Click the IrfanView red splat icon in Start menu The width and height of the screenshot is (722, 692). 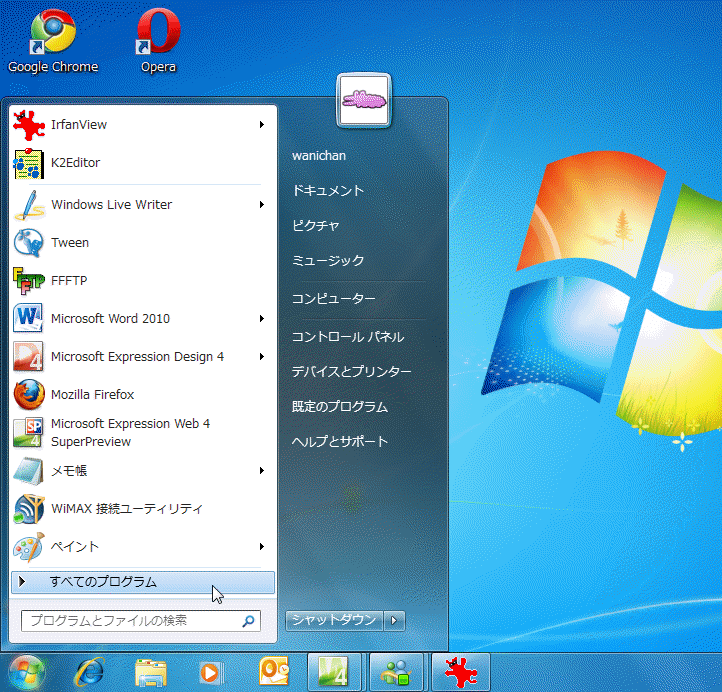[29, 125]
